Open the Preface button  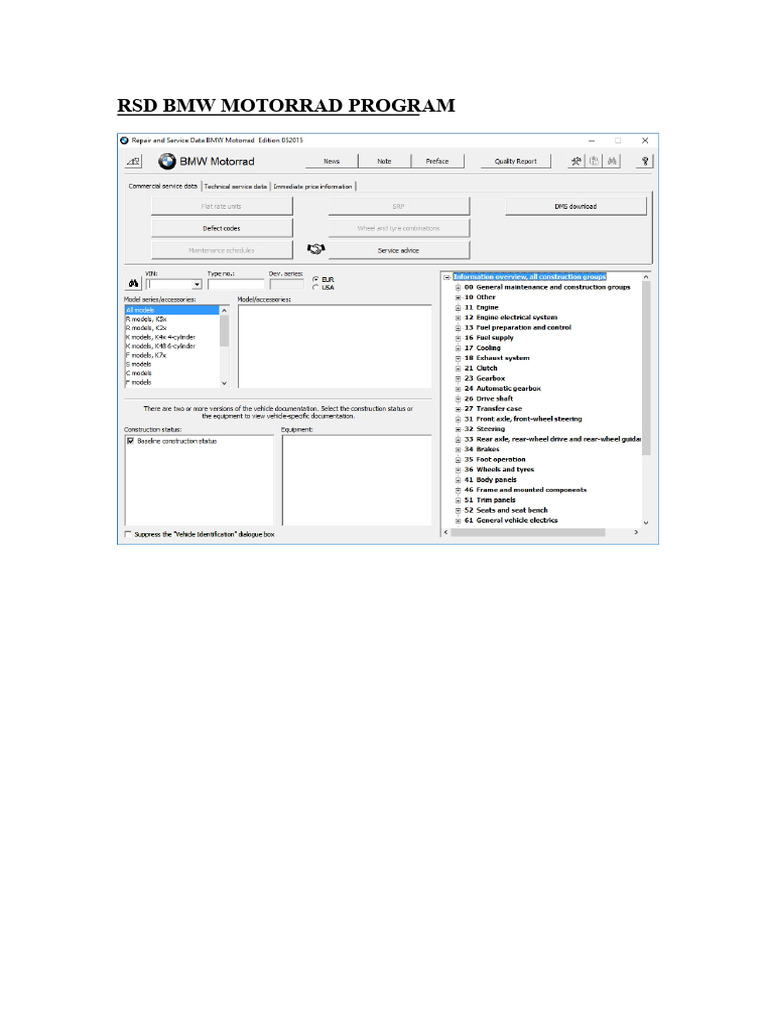(438, 161)
